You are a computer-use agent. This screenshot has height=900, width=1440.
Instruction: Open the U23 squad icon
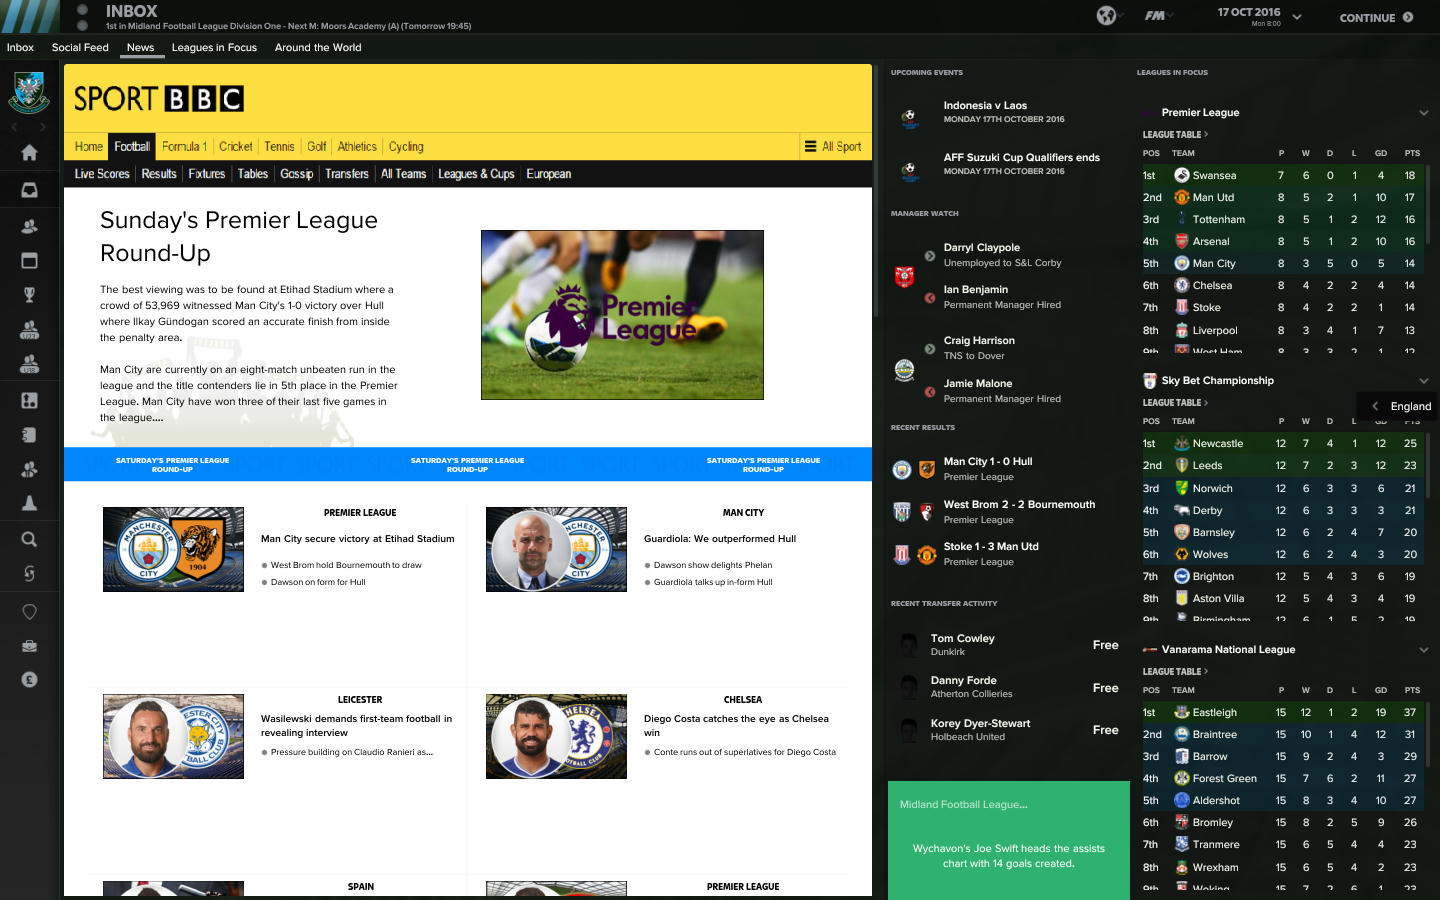pyautogui.click(x=29, y=329)
